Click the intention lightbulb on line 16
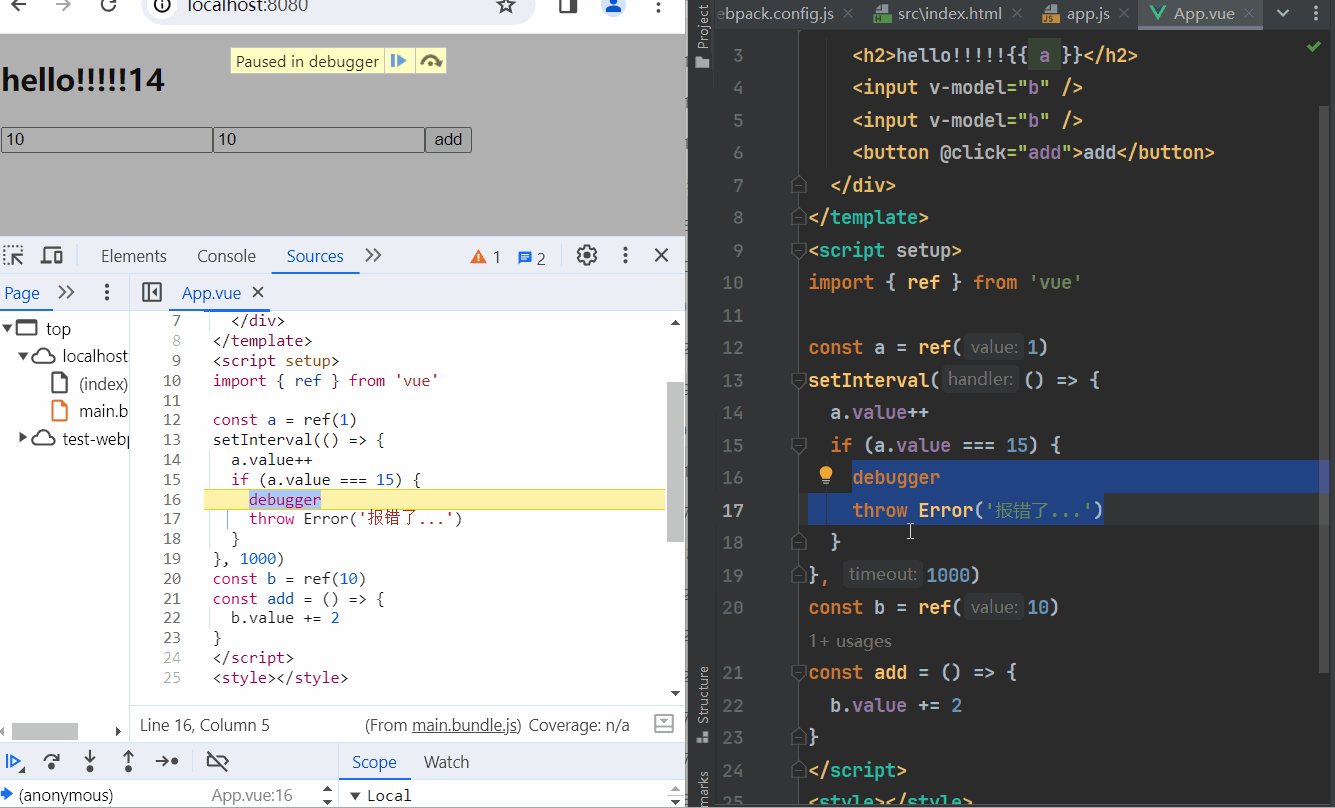Screen dimensions: 1335x808 (826, 476)
